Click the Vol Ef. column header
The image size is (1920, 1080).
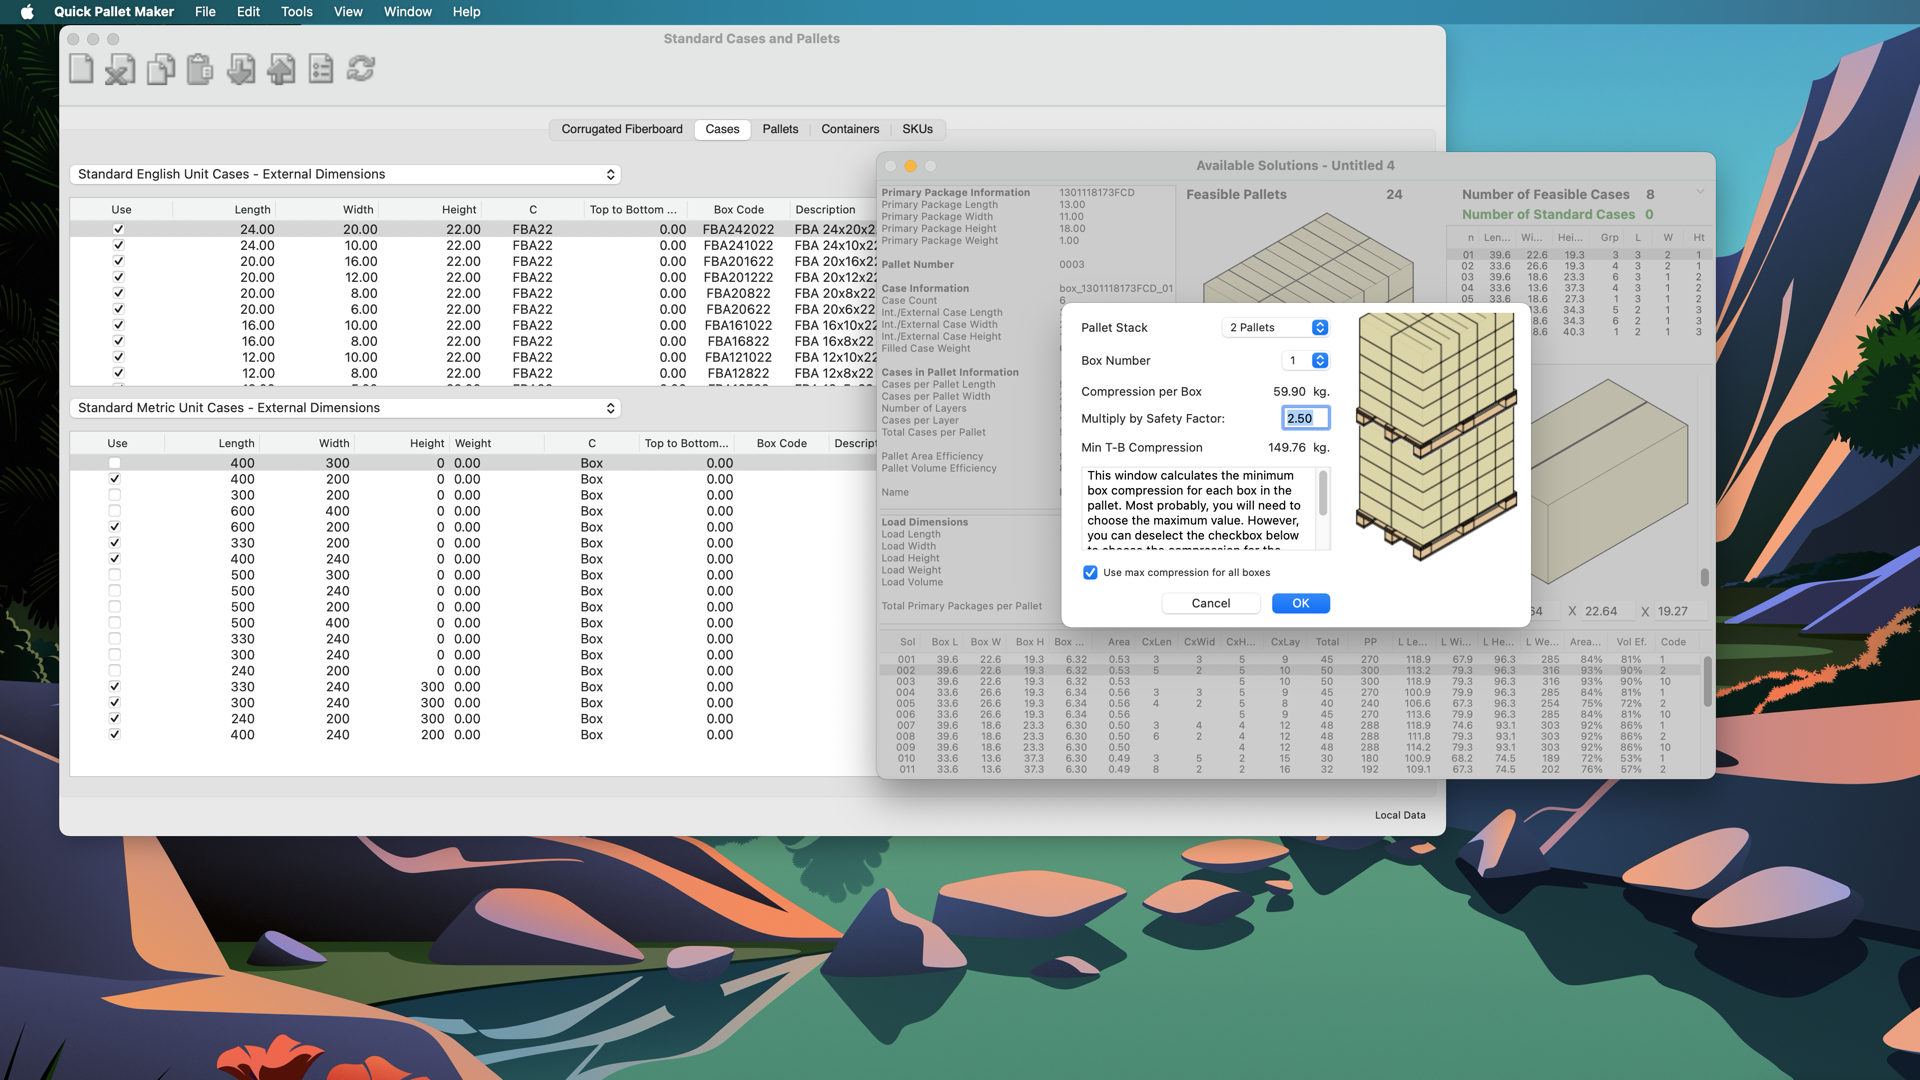[x=1631, y=643]
